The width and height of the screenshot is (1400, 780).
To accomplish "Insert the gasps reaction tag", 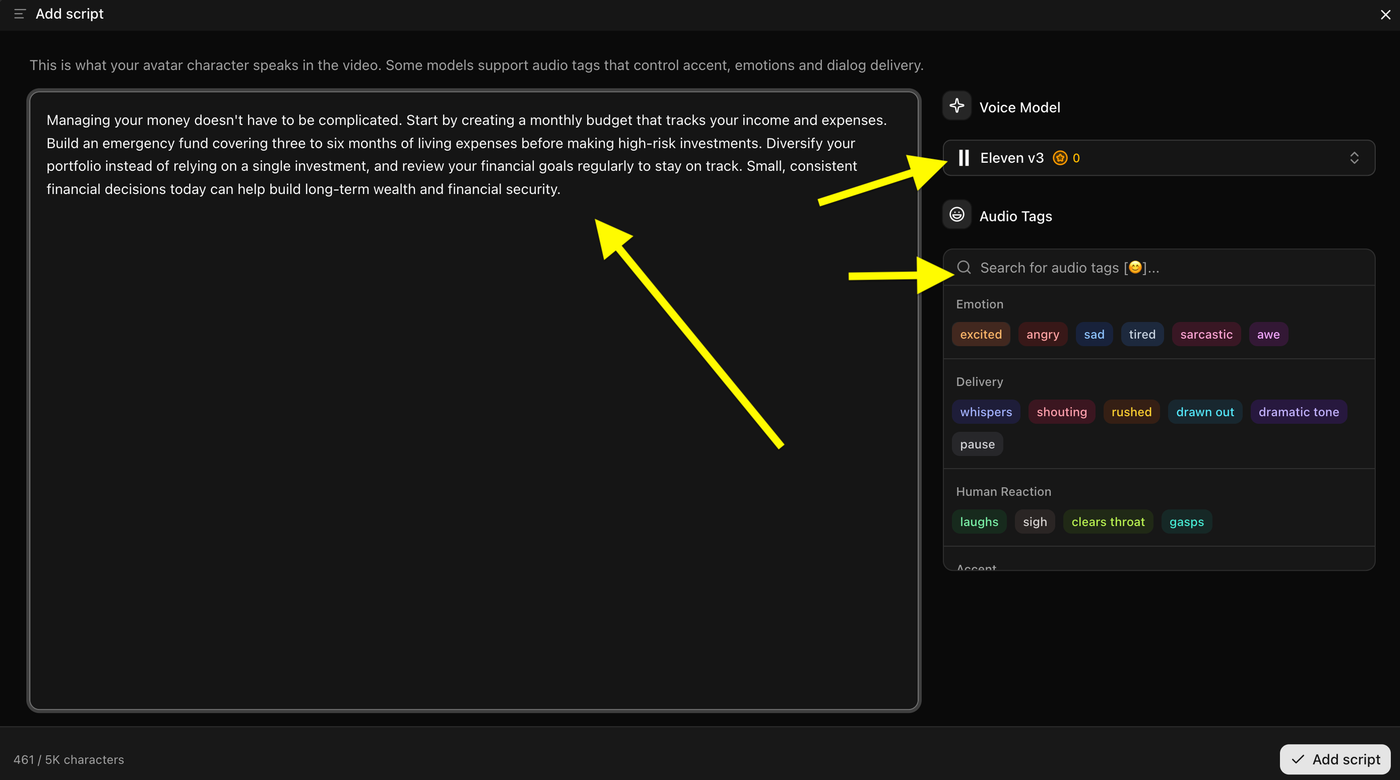I will click(x=1187, y=522).
